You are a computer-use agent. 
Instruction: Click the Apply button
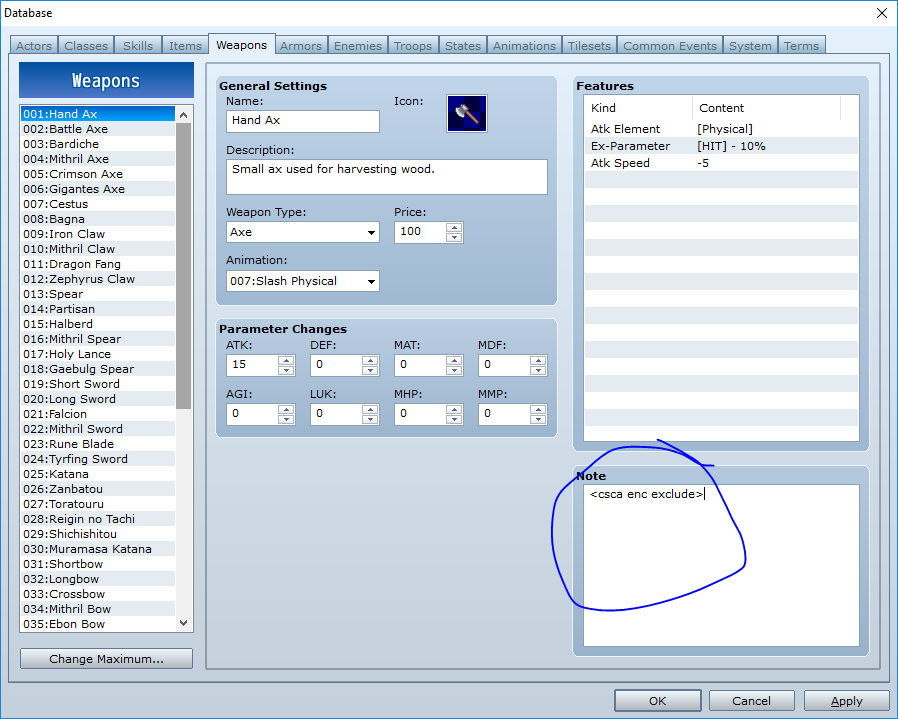coord(846,701)
